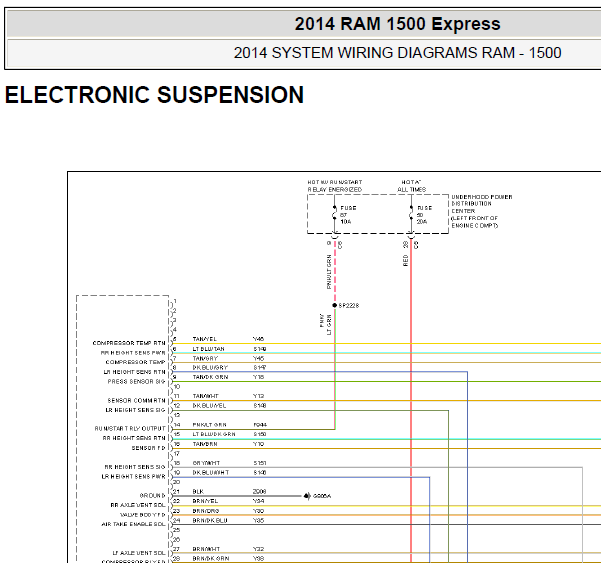Click connector pin number 1

tap(175, 301)
